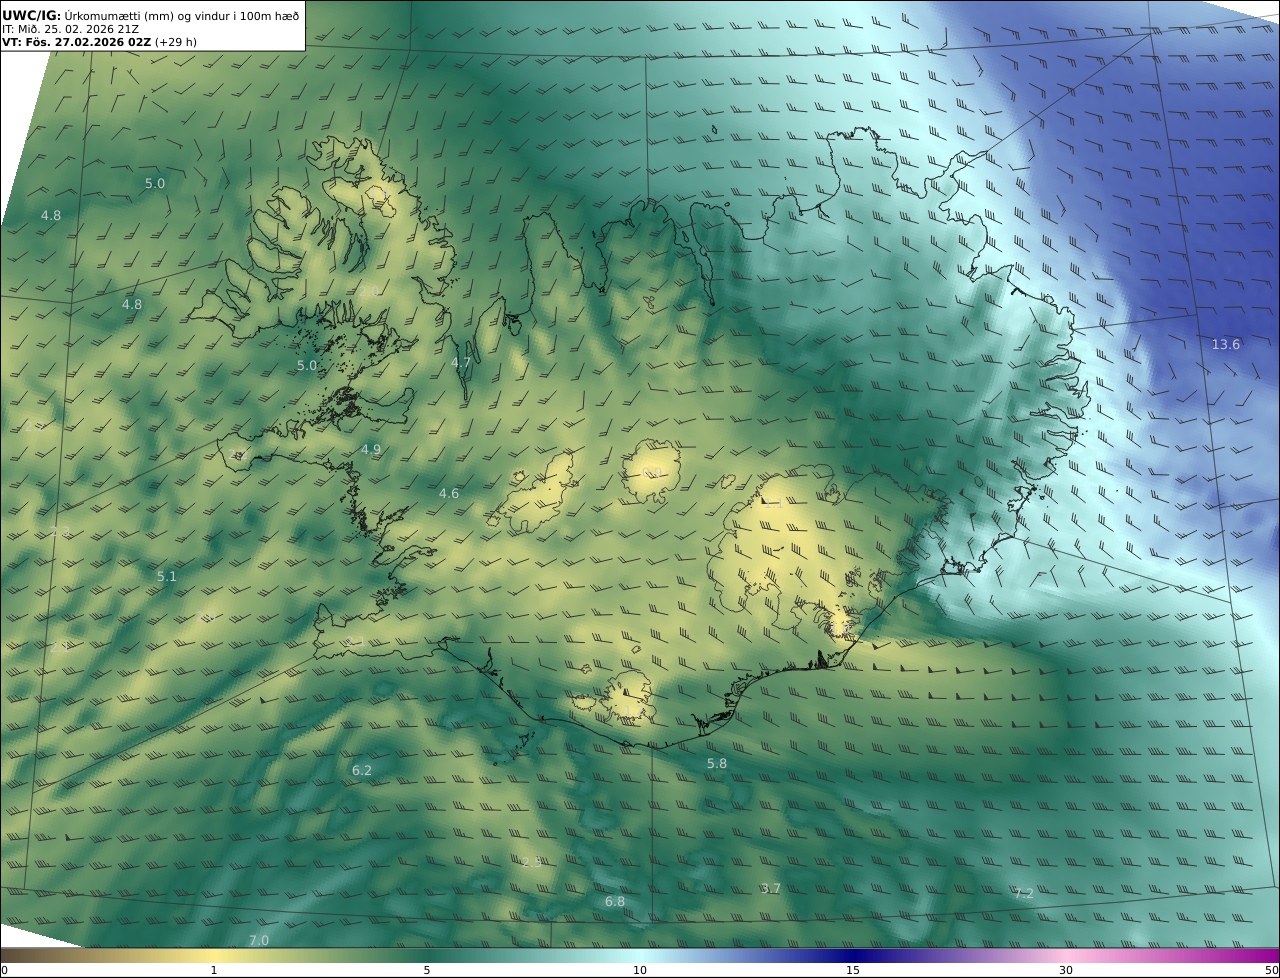Viewport: 1280px width, 978px height.
Task: Click the 3.7 value label on the map
Action: pos(770,888)
